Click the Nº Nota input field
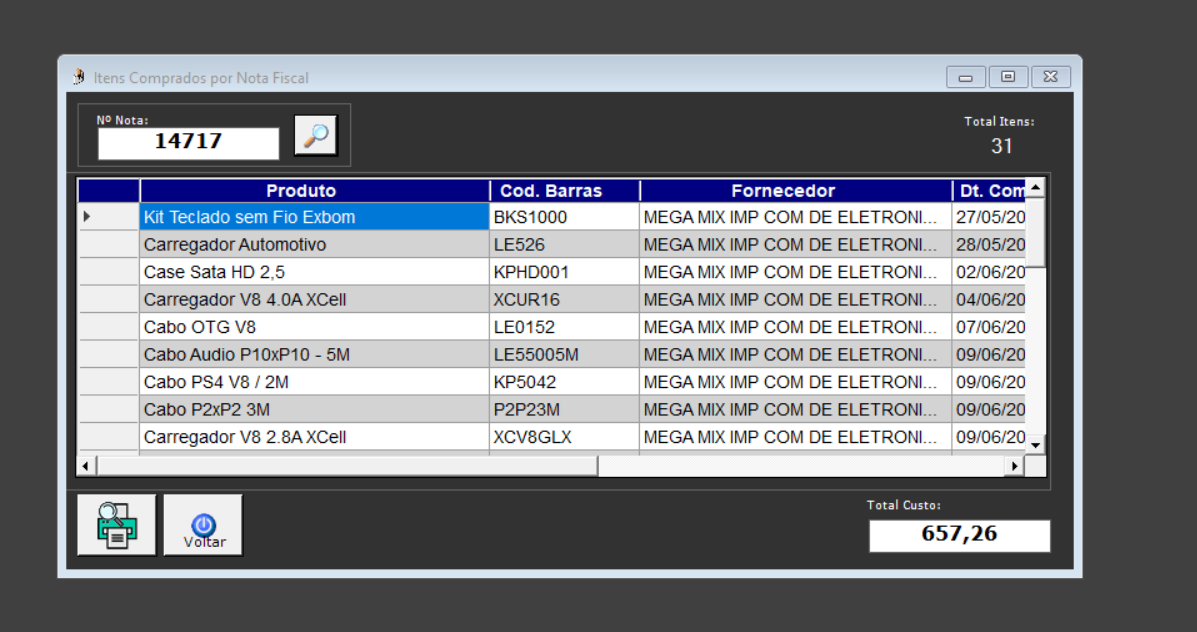Image resolution: width=1197 pixels, height=632 pixels. coord(188,142)
